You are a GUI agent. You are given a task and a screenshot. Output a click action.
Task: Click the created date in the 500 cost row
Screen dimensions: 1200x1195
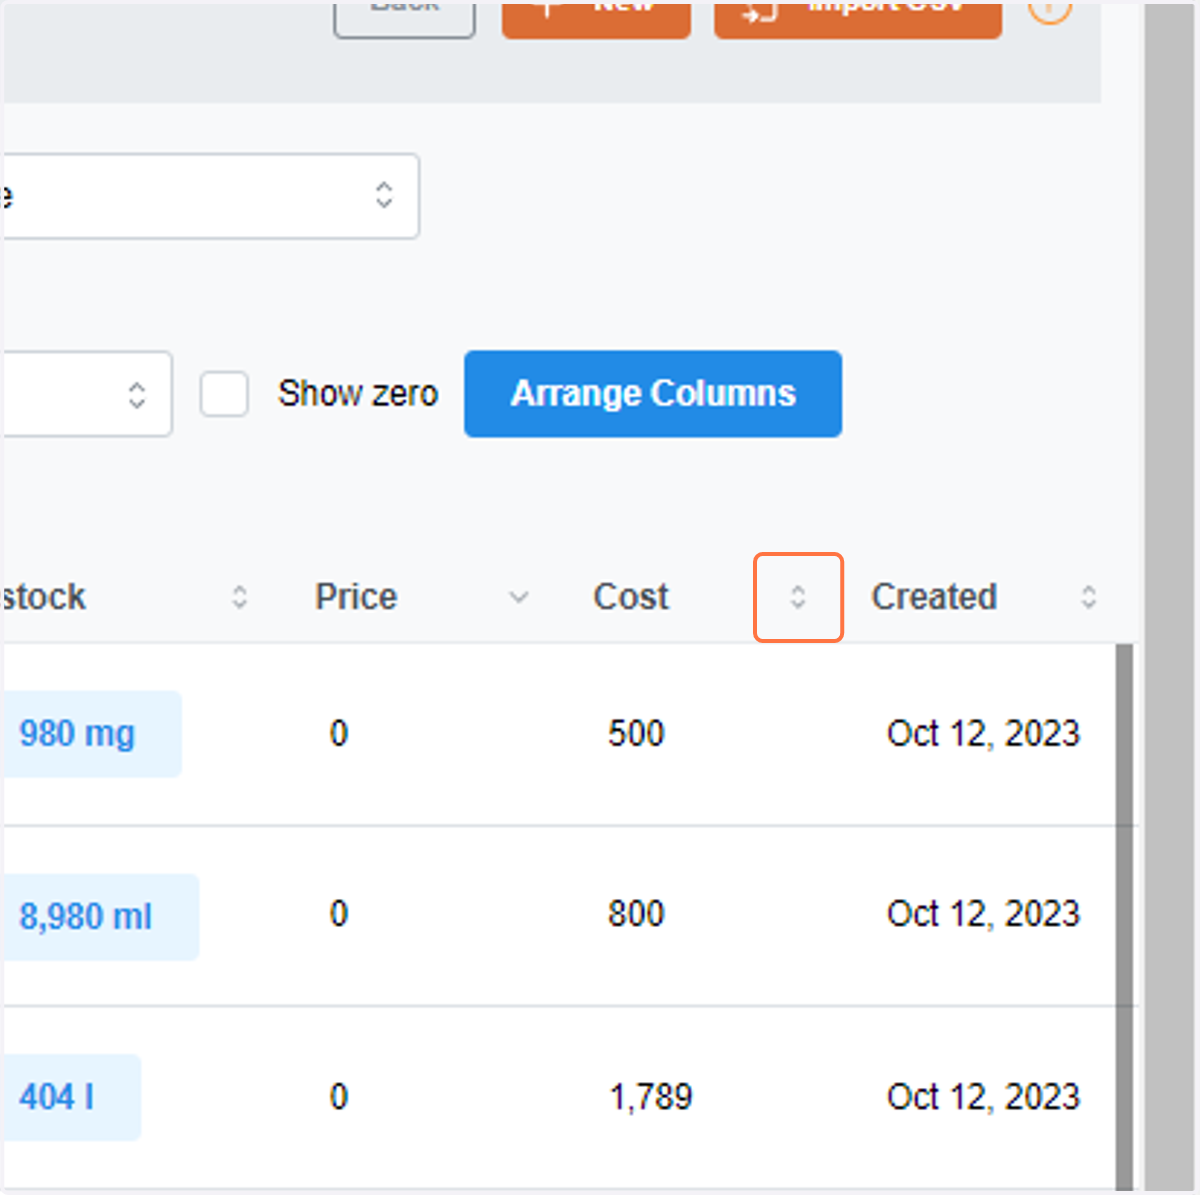[x=983, y=734]
